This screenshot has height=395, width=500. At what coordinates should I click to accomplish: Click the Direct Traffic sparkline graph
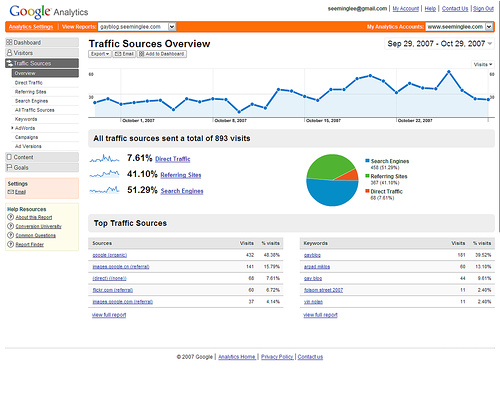point(104,158)
